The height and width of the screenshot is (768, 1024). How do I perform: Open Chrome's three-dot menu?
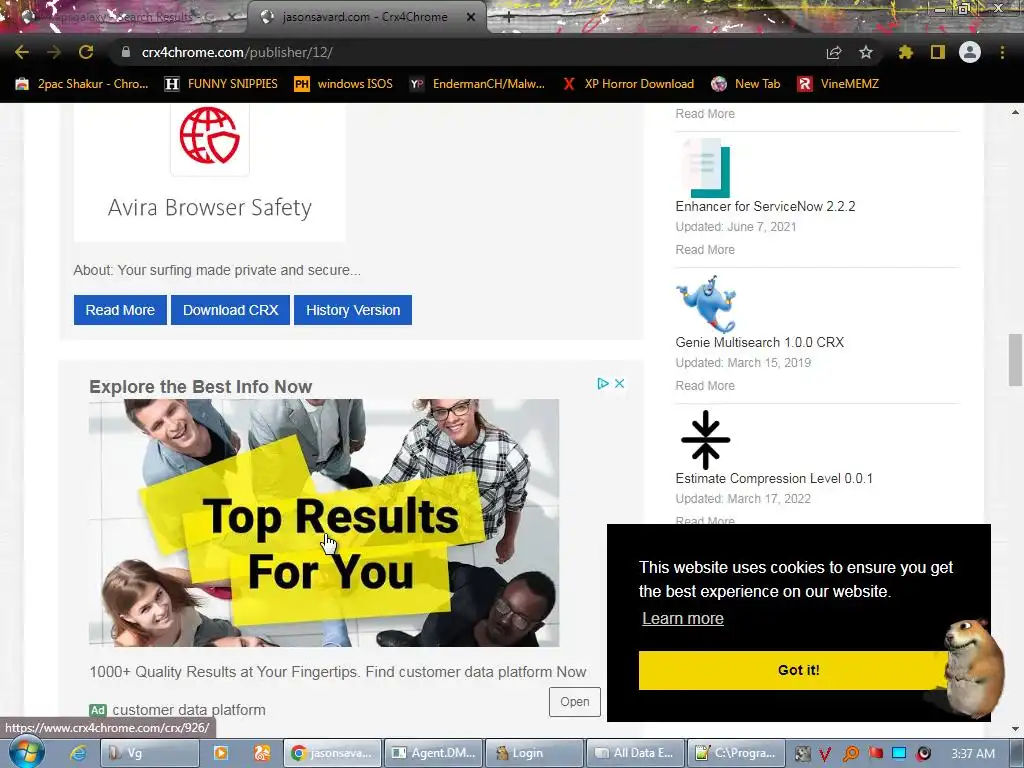point(1002,52)
